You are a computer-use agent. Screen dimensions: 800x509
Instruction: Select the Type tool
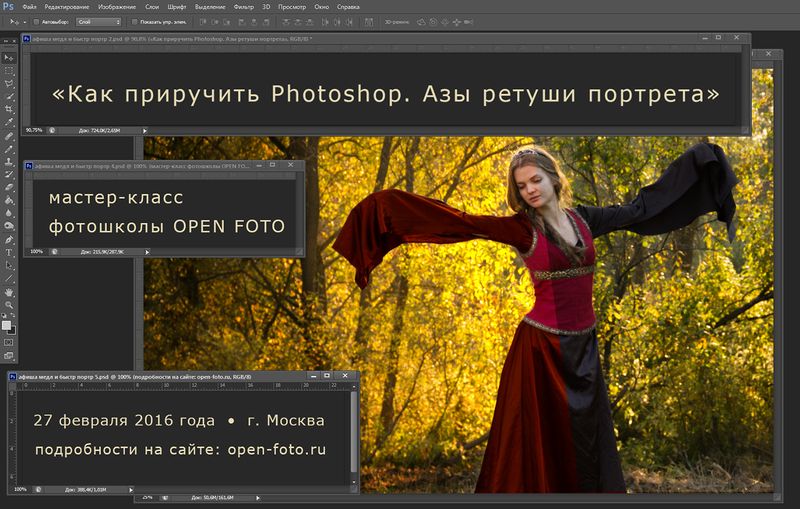coord(9,252)
